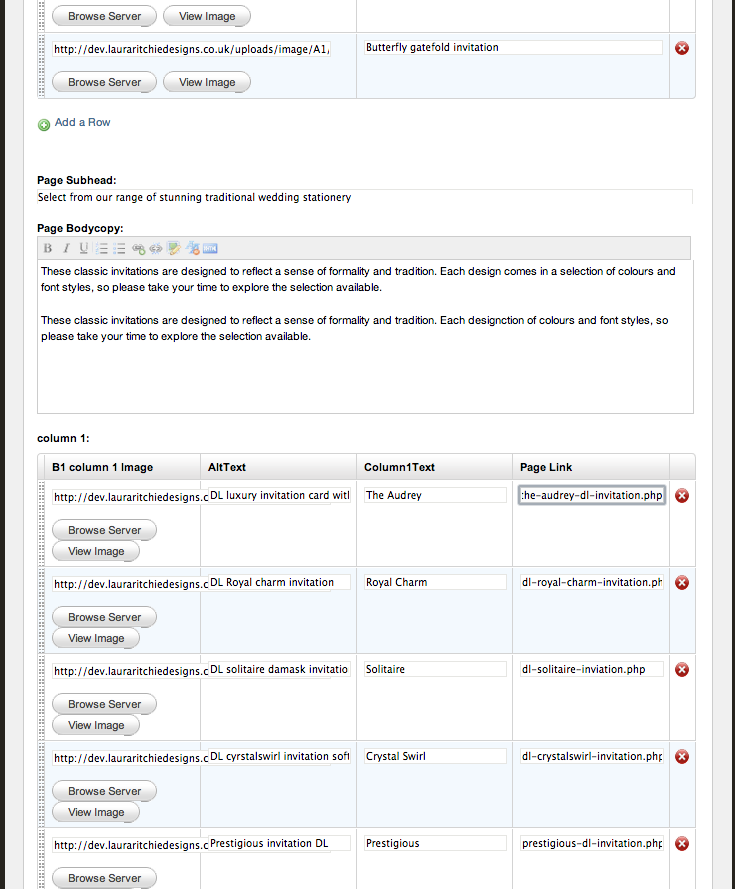Click the dl-solitaire-inviation.php Page Link field
The image size is (735, 889).
click(592, 669)
